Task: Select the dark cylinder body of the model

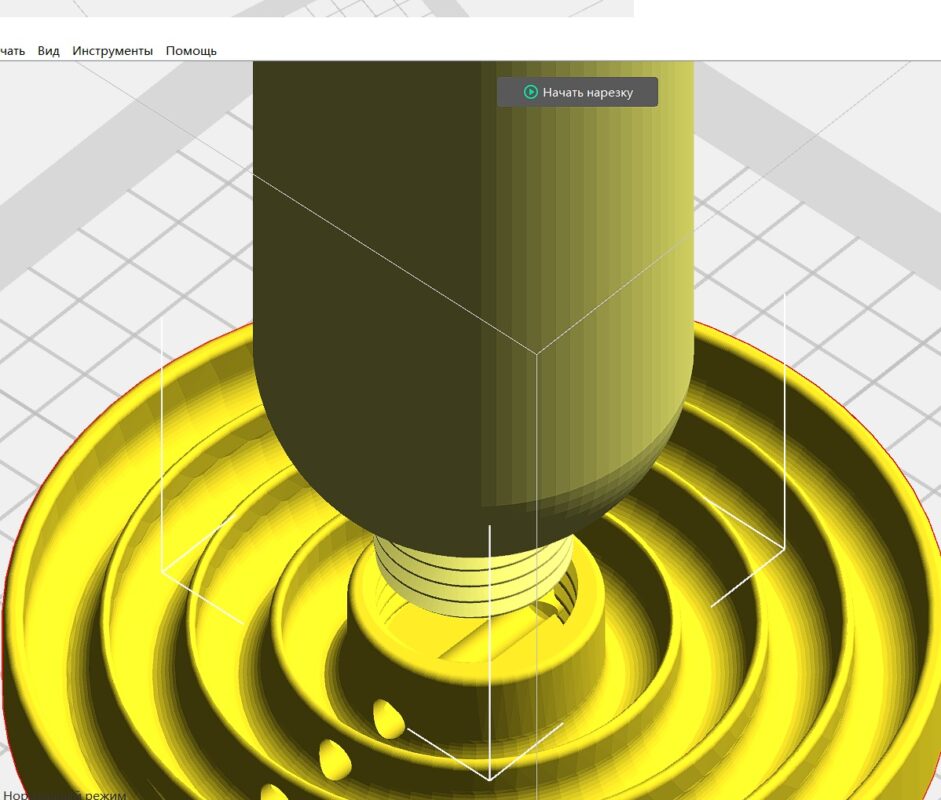Action: 380,250
